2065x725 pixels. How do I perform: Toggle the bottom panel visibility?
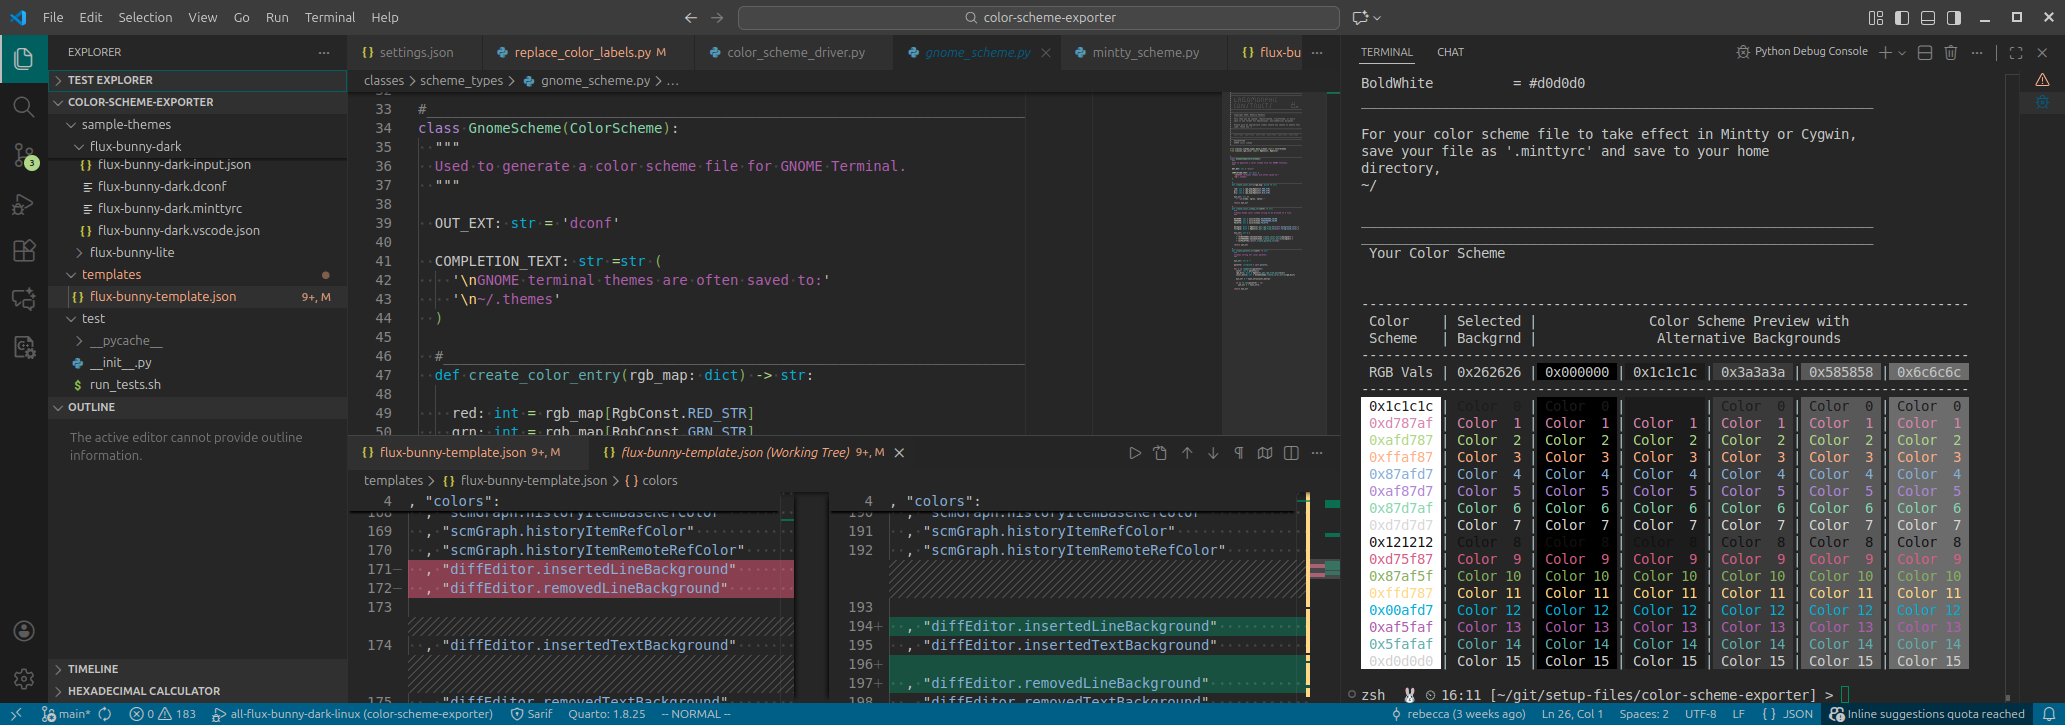click(1927, 17)
